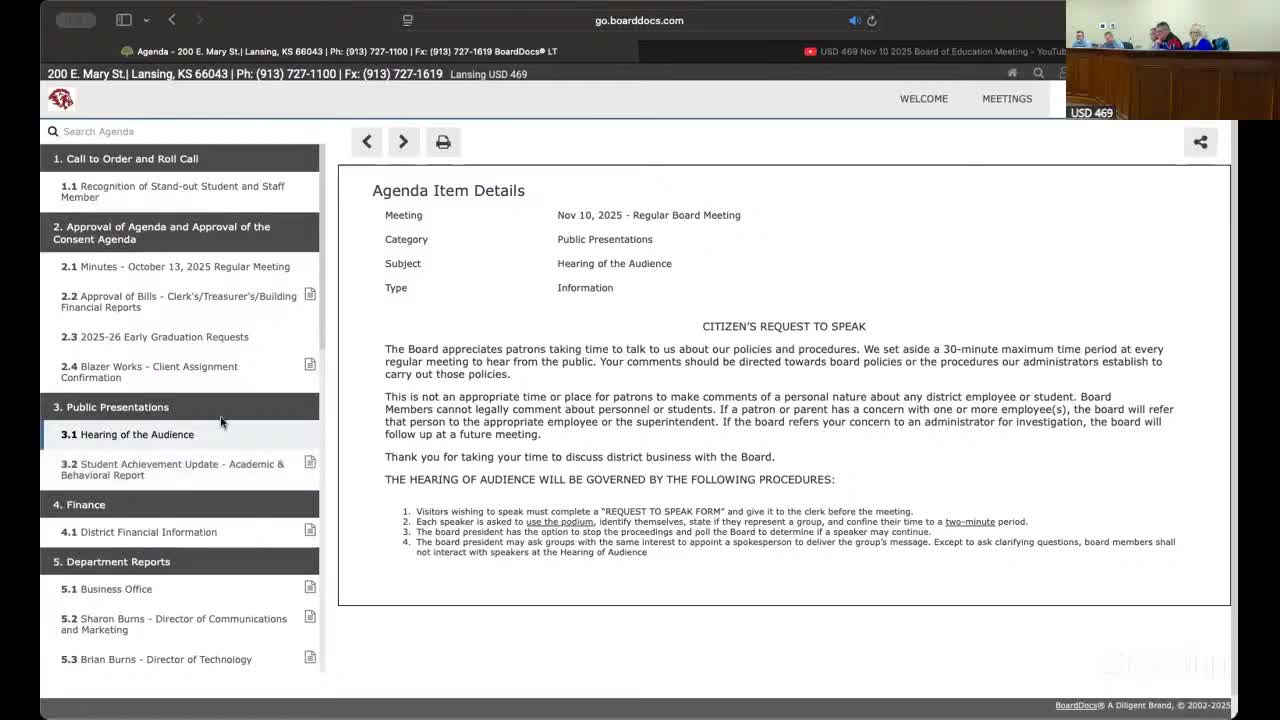
Task: Go to the next agenda item arrow
Action: [403, 142]
